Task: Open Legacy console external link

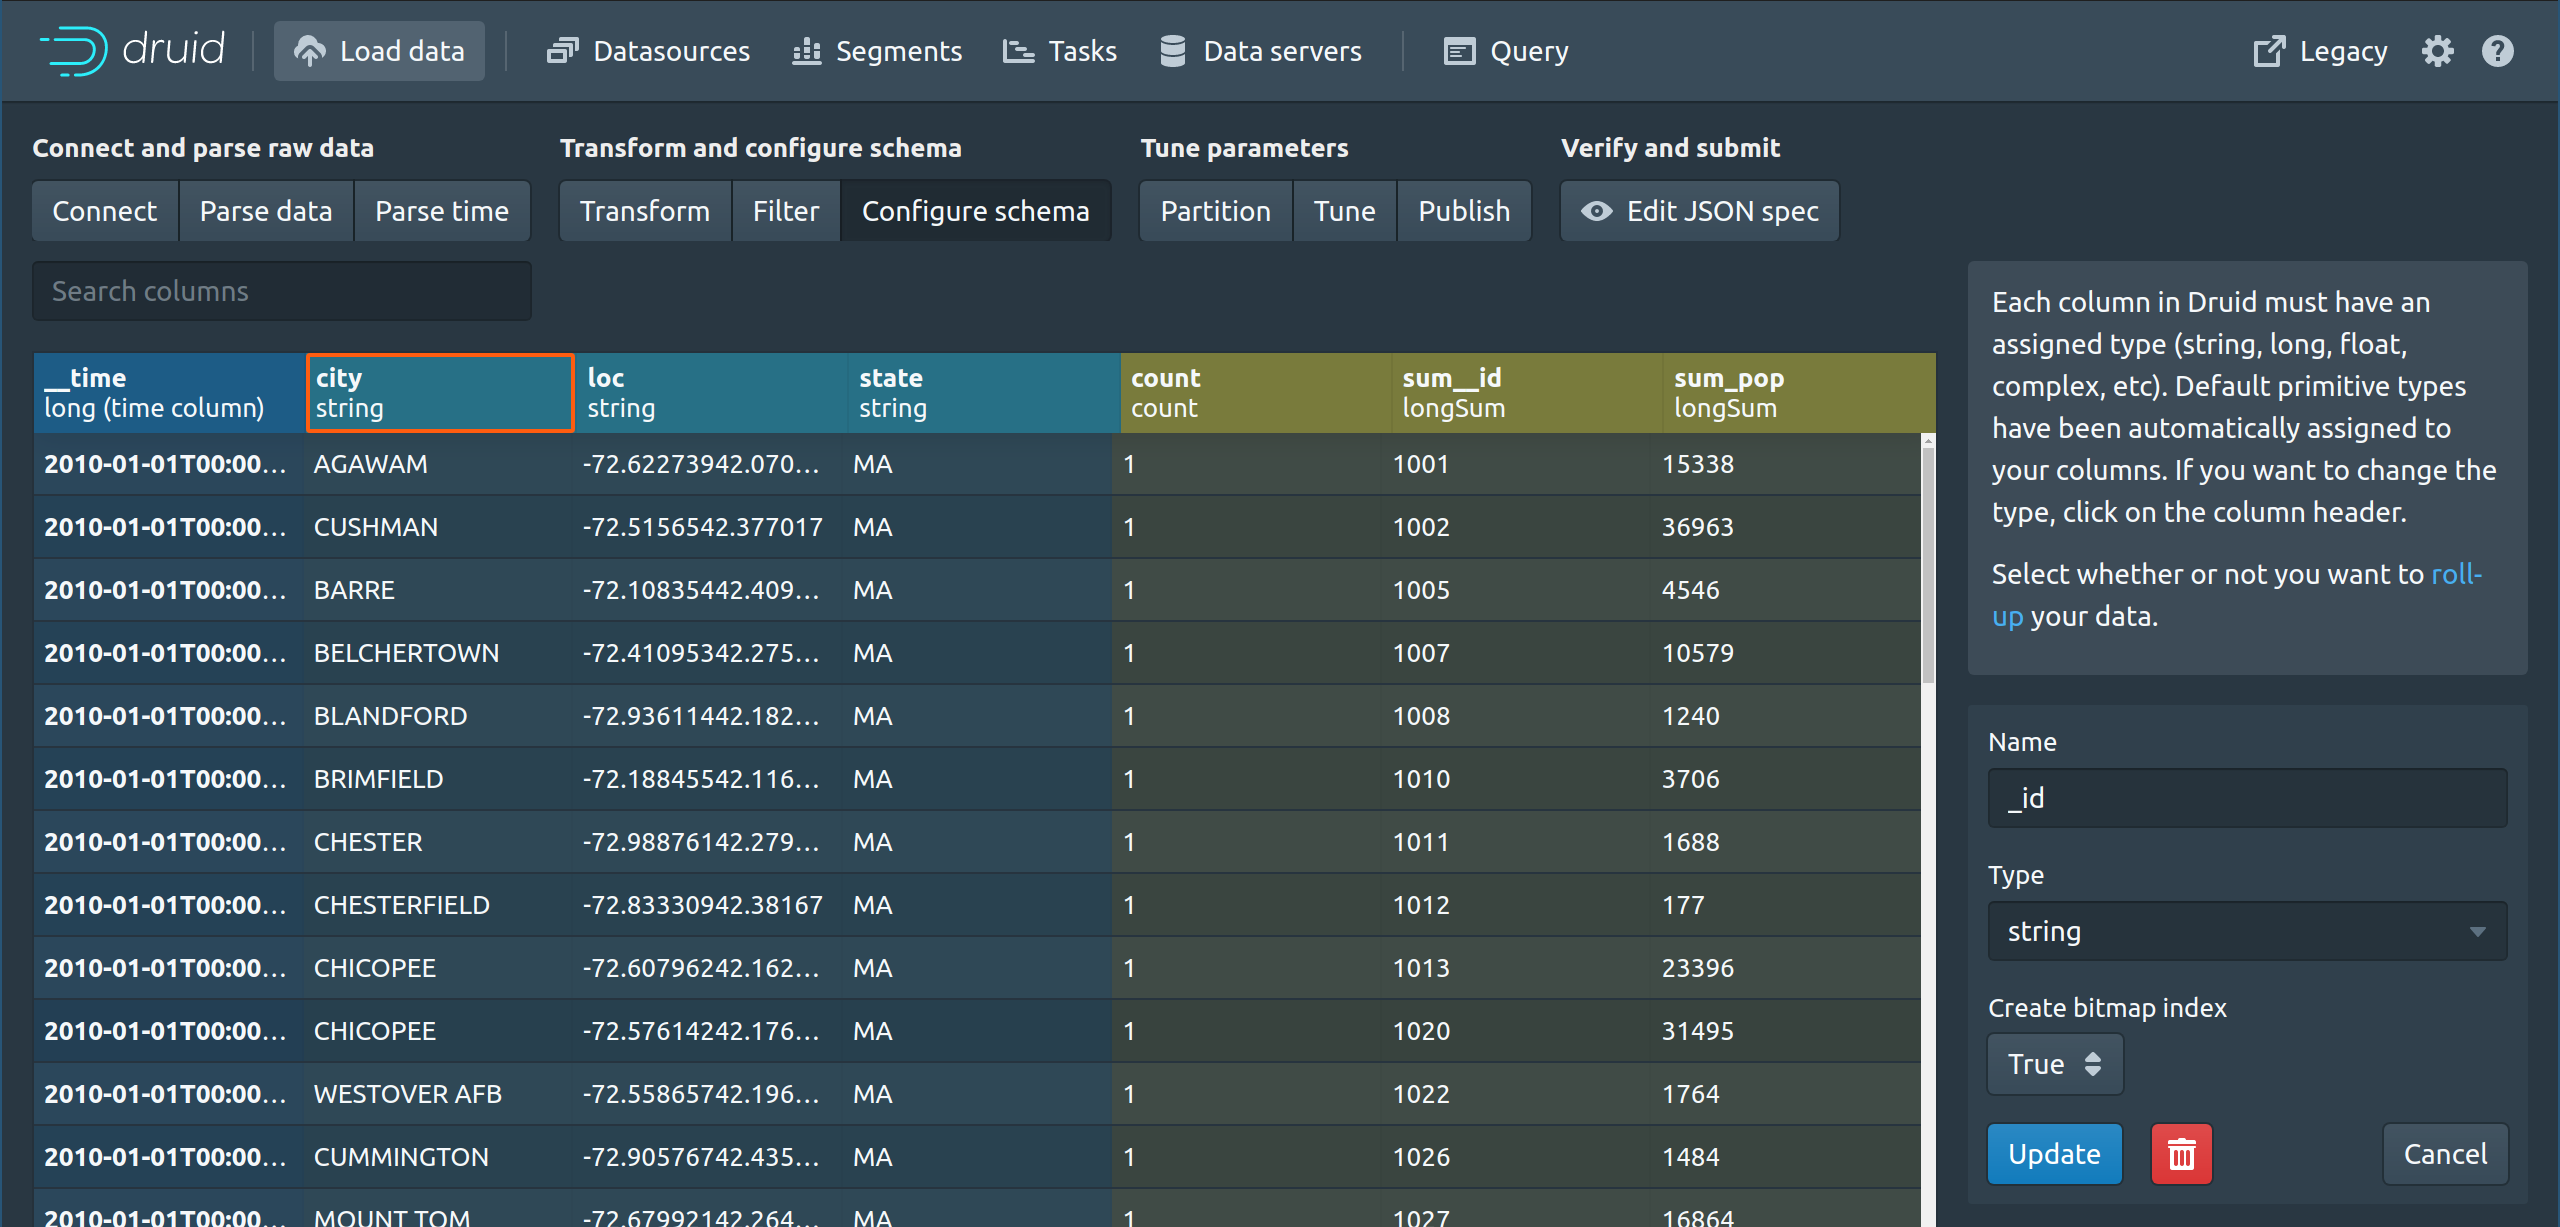Action: (x=2320, y=51)
